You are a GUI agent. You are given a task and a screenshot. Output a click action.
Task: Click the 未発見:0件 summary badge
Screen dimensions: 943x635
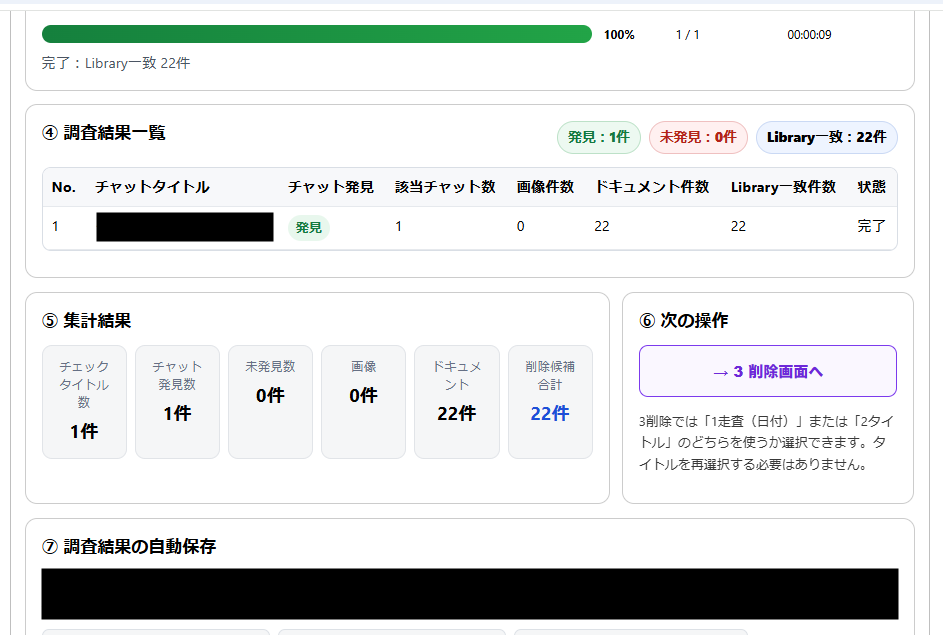698,137
